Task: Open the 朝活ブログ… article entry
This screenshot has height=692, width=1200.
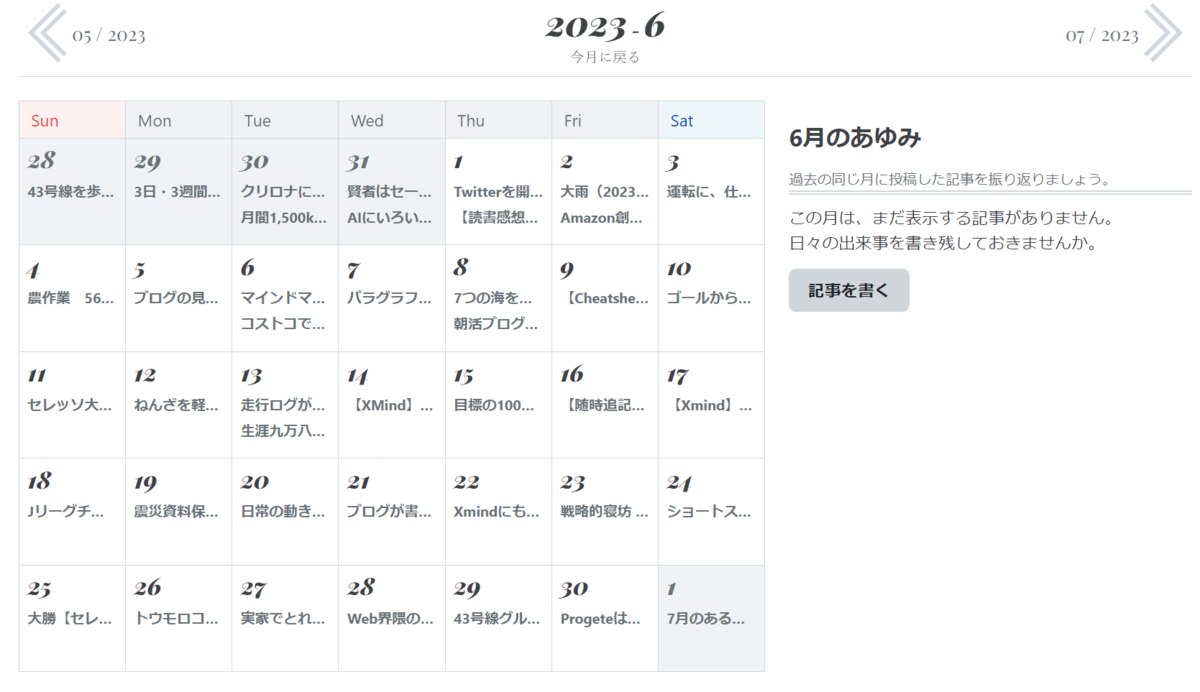Action: [x=496, y=324]
